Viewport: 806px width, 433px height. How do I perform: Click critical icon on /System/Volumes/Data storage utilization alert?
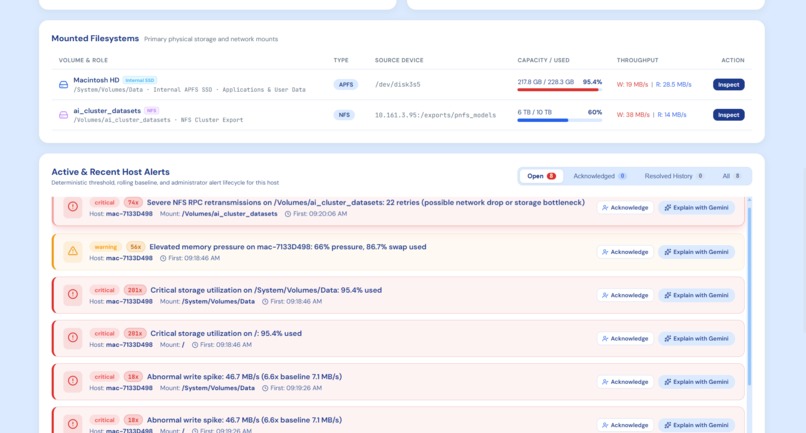coord(72,294)
